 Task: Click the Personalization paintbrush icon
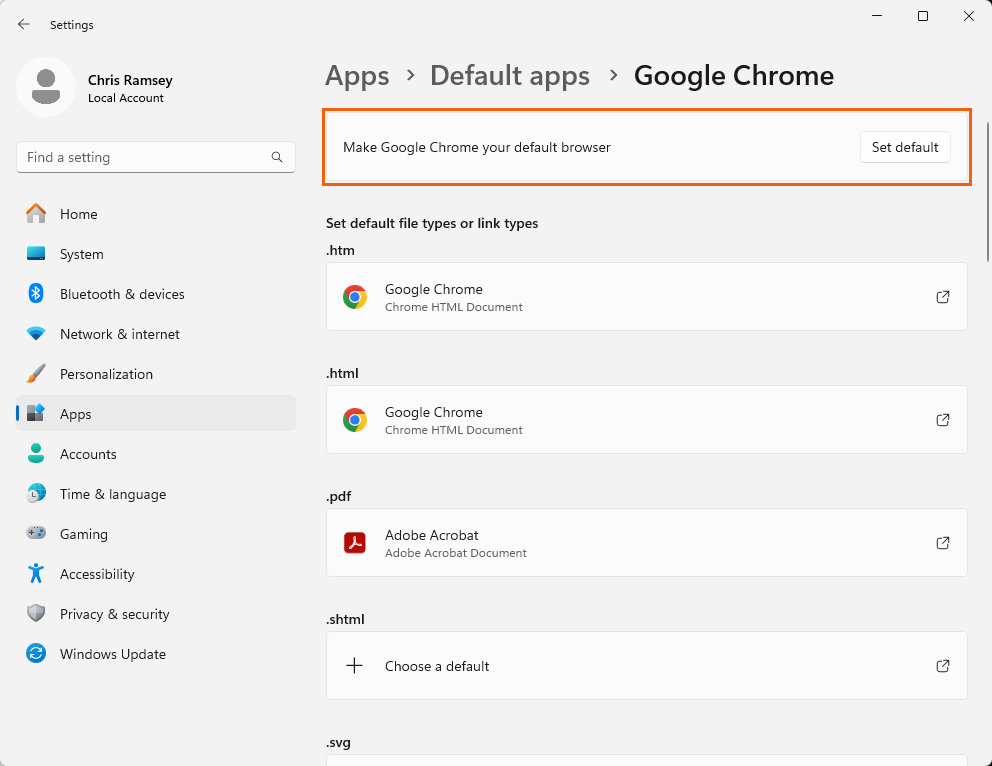pos(36,373)
